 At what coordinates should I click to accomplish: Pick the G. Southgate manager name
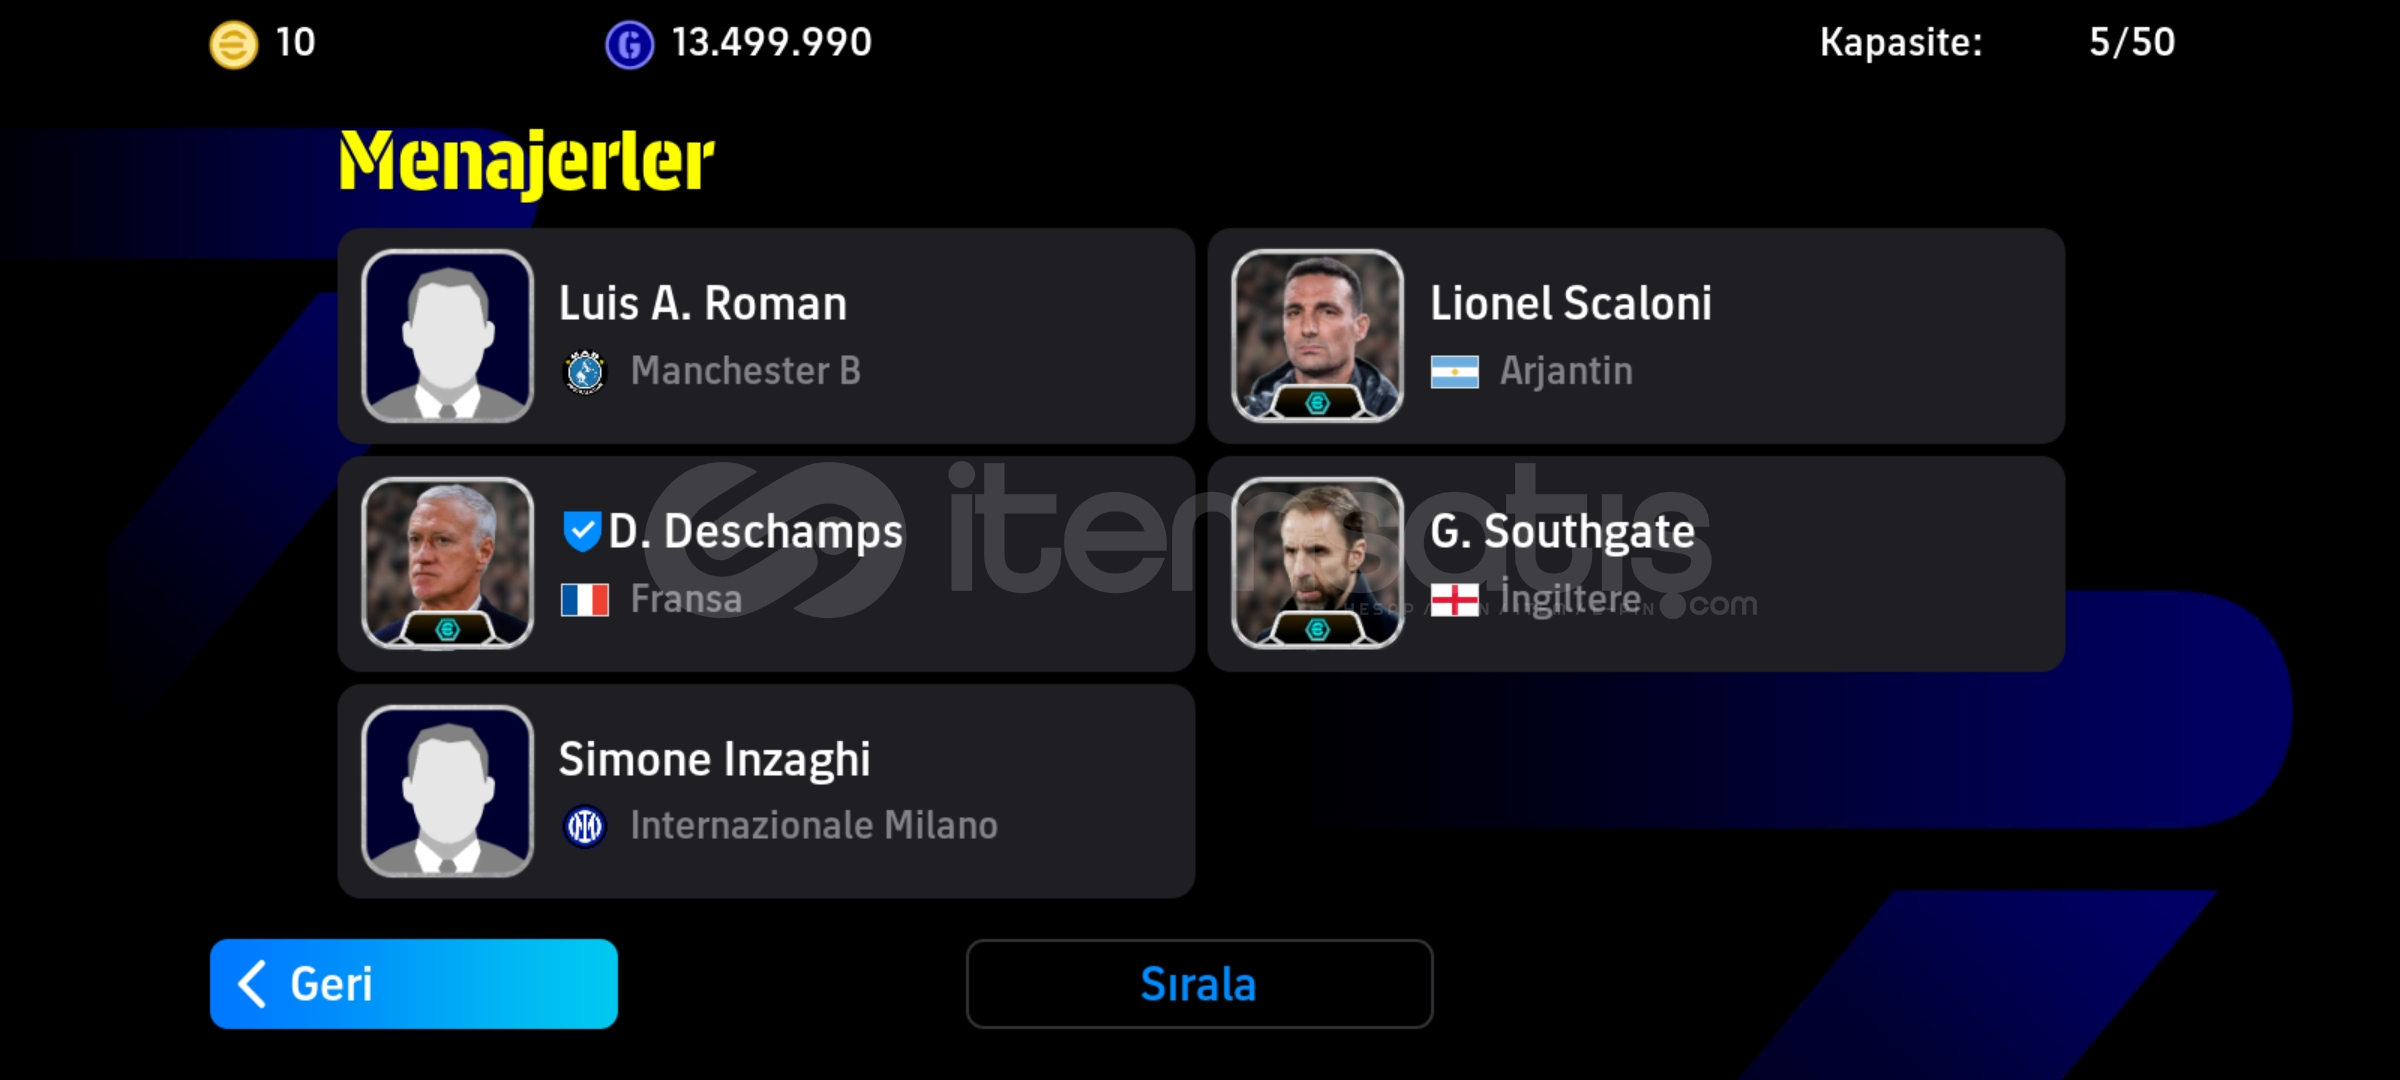[1562, 531]
